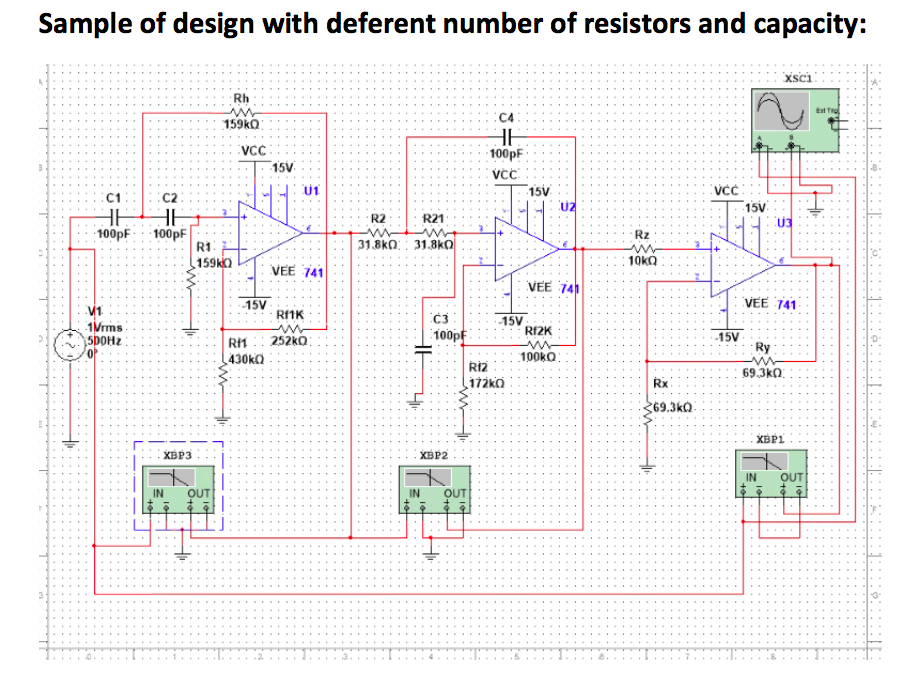The width and height of the screenshot is (902, 674).
Task: Click channel B input on the oscilloscope
Action: pyautogui.click(x=791, y=145)
